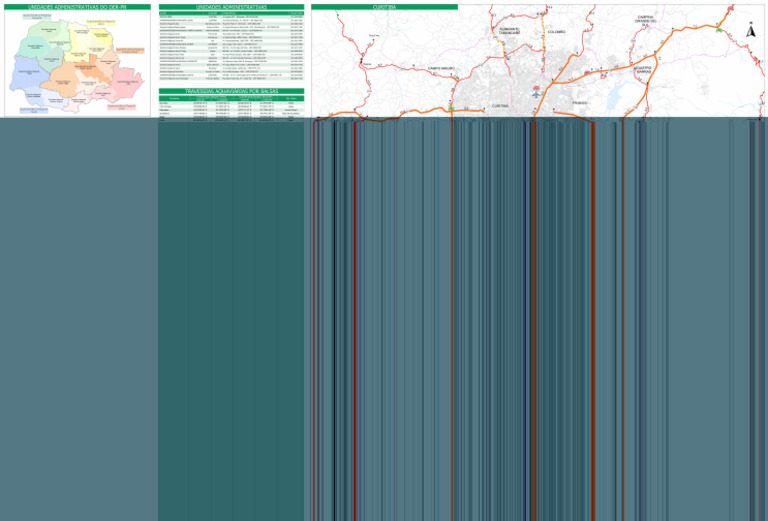The image size is (768, 521).
Task: Click the CAMPO MAGRO city label
Action: [441, 69]
